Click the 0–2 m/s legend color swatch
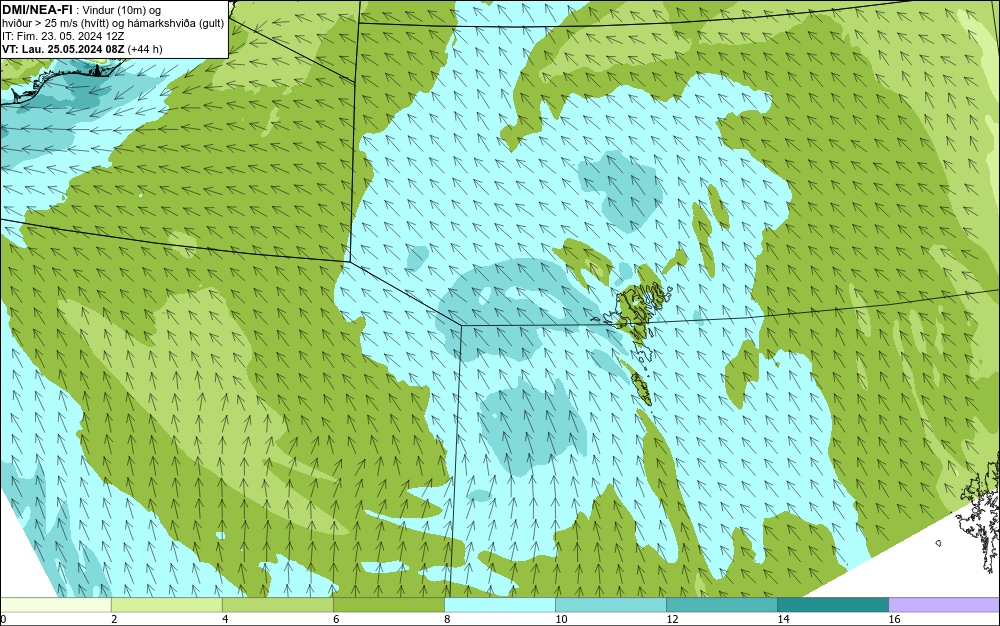The image size is (1000, 626). point(55,604)
